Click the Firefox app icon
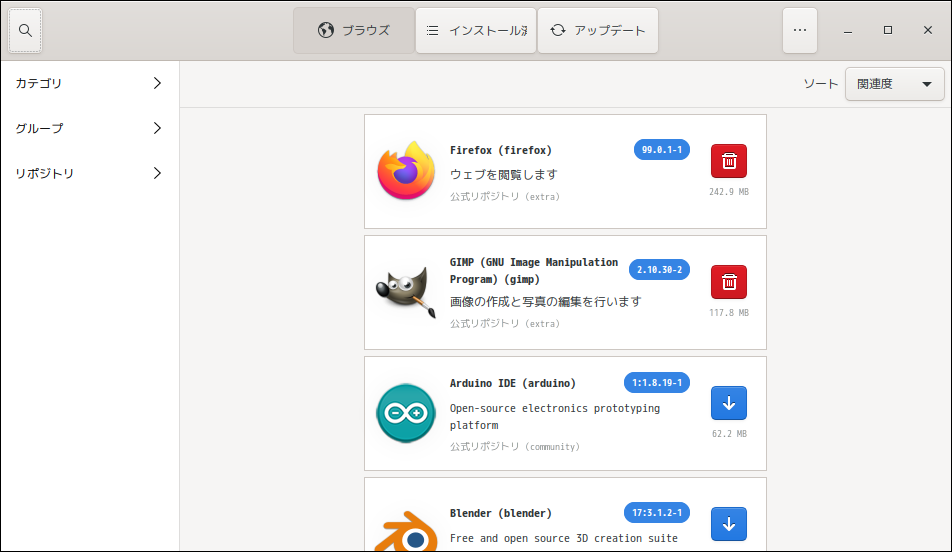 click(x=406, y=171)
